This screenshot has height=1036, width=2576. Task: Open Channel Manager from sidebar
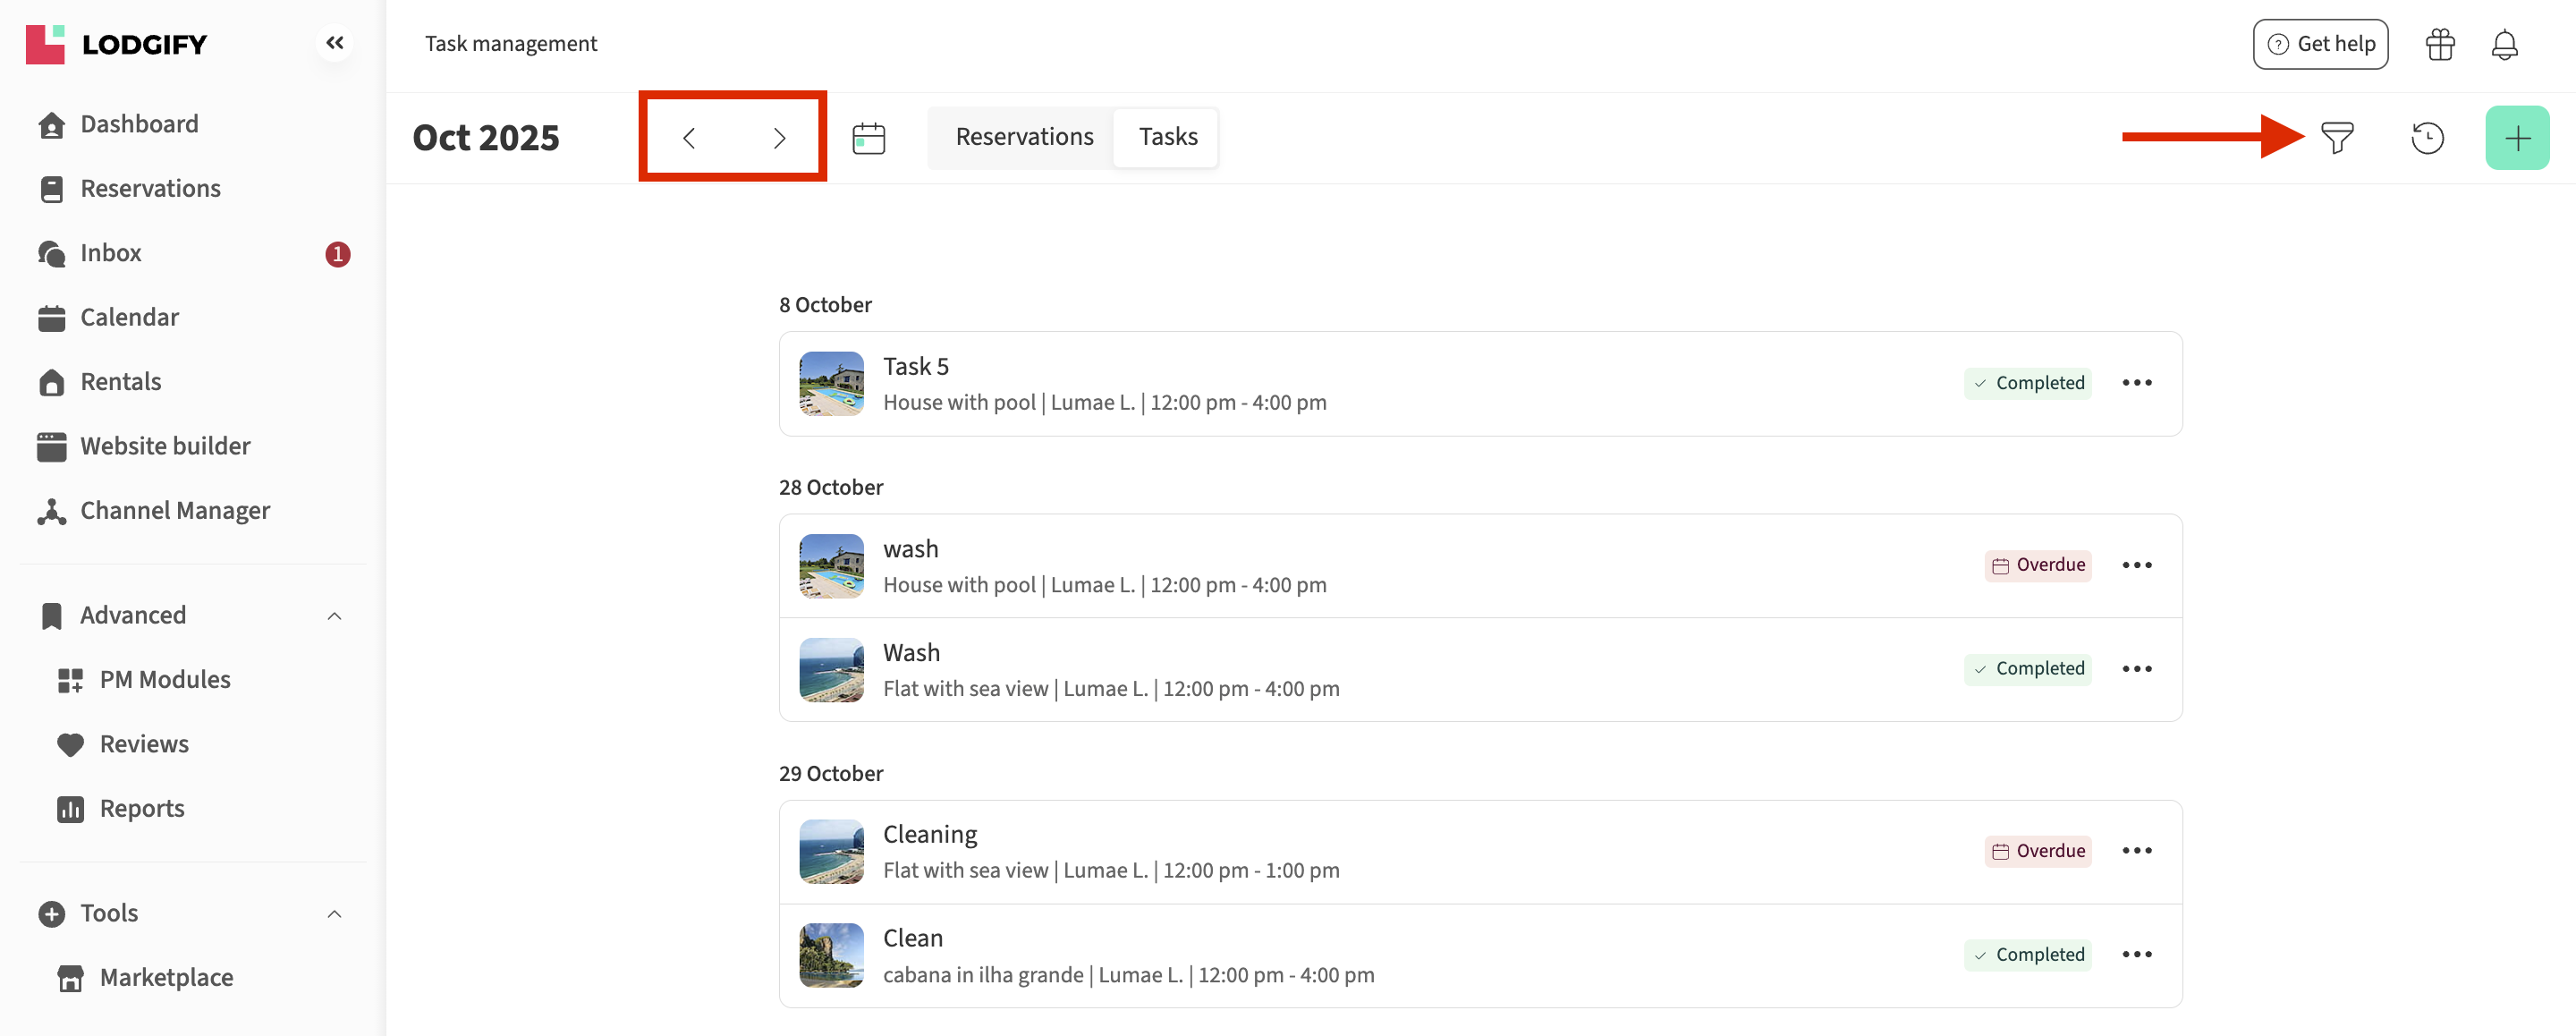[175, 511]
